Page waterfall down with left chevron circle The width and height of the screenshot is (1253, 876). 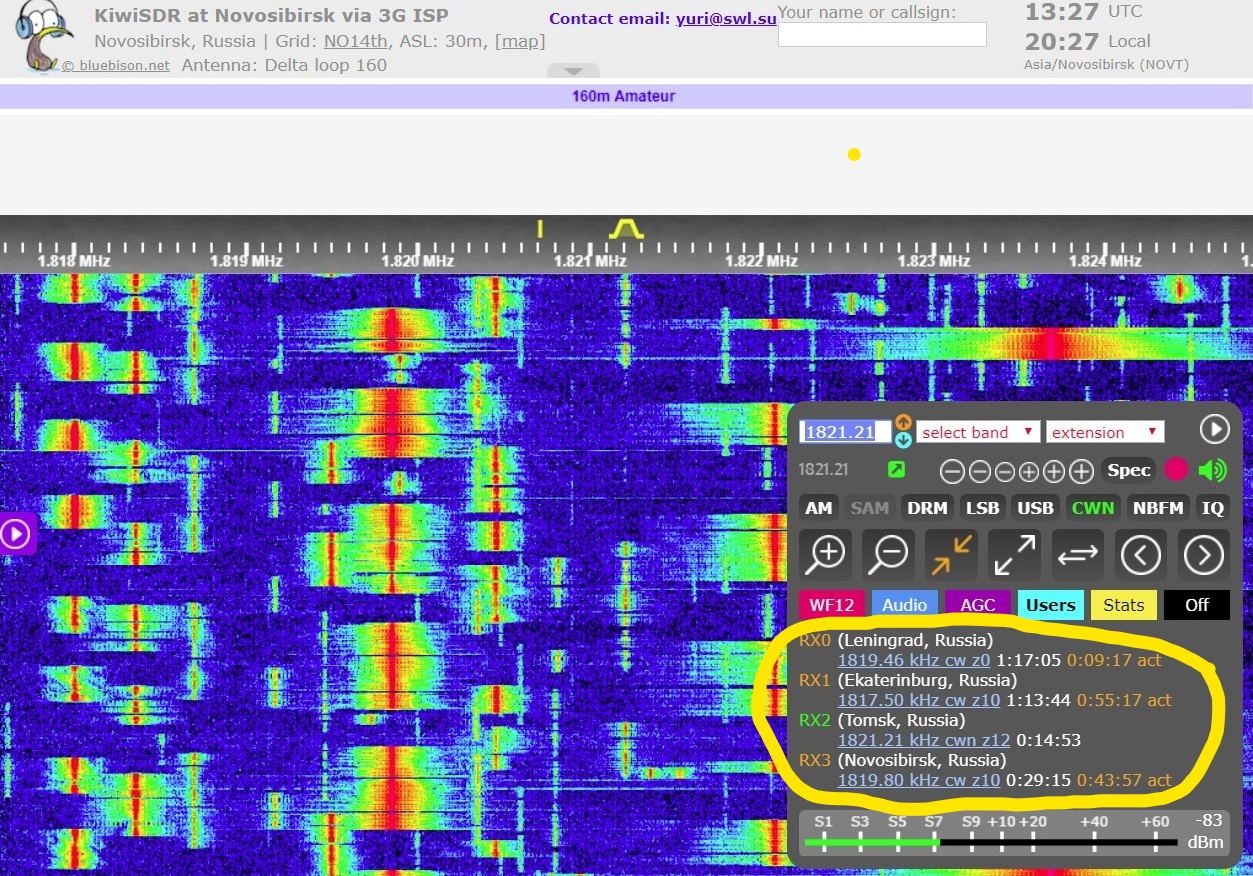(1141, 553)
